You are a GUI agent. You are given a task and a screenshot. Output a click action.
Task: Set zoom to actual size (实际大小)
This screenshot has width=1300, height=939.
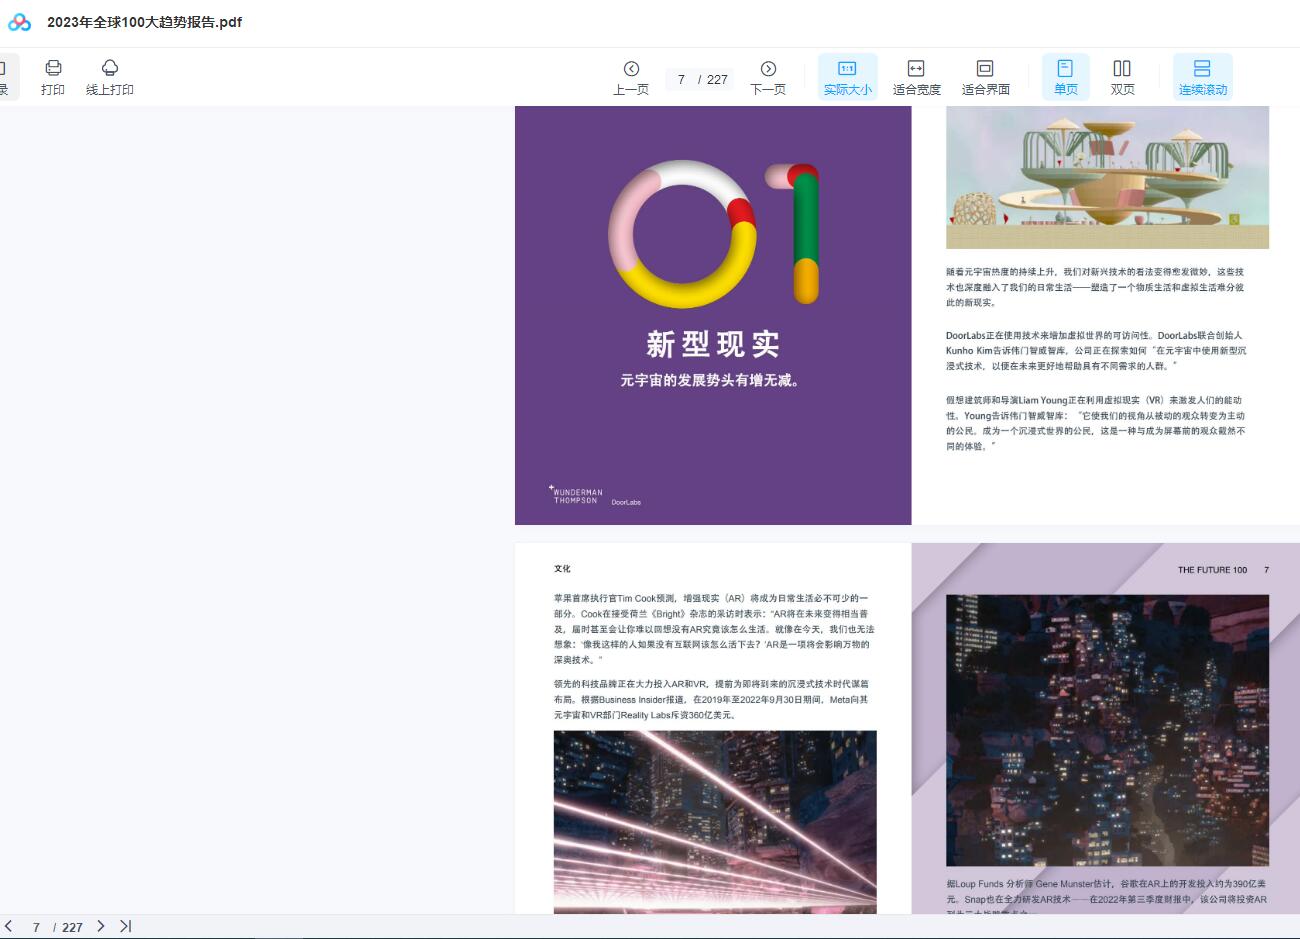[x=847, y=77]
